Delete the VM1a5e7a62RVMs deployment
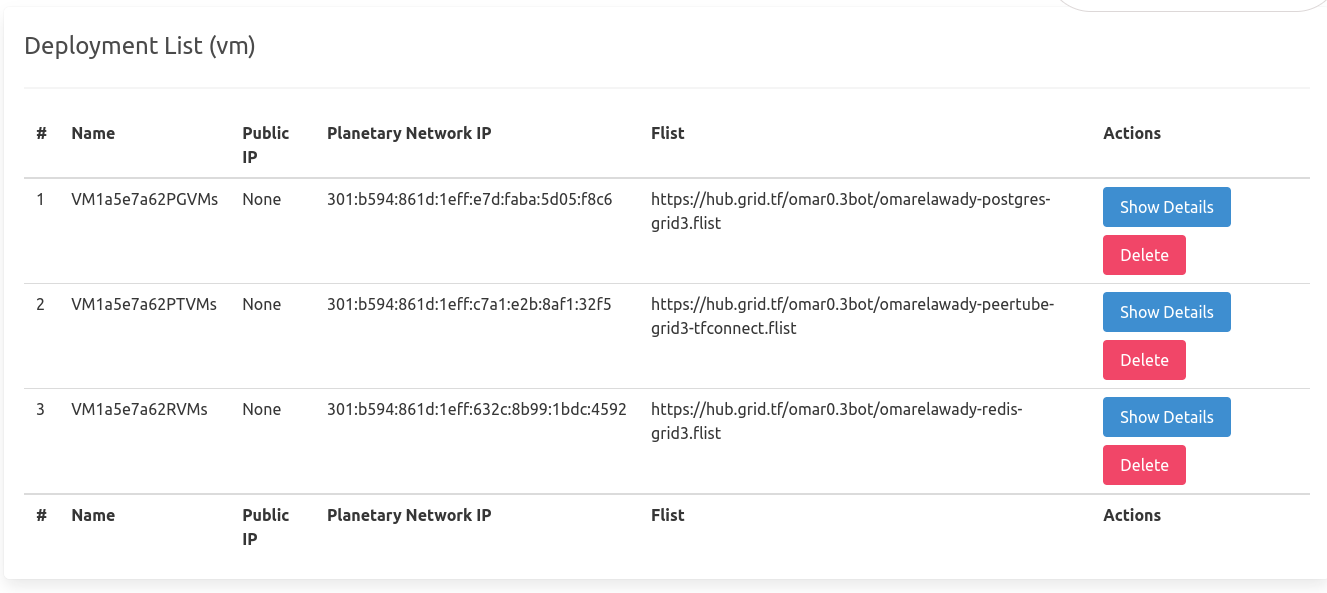Image resolution: width=1327 pixels, height=593 pixels. [x=1144, y=465]
